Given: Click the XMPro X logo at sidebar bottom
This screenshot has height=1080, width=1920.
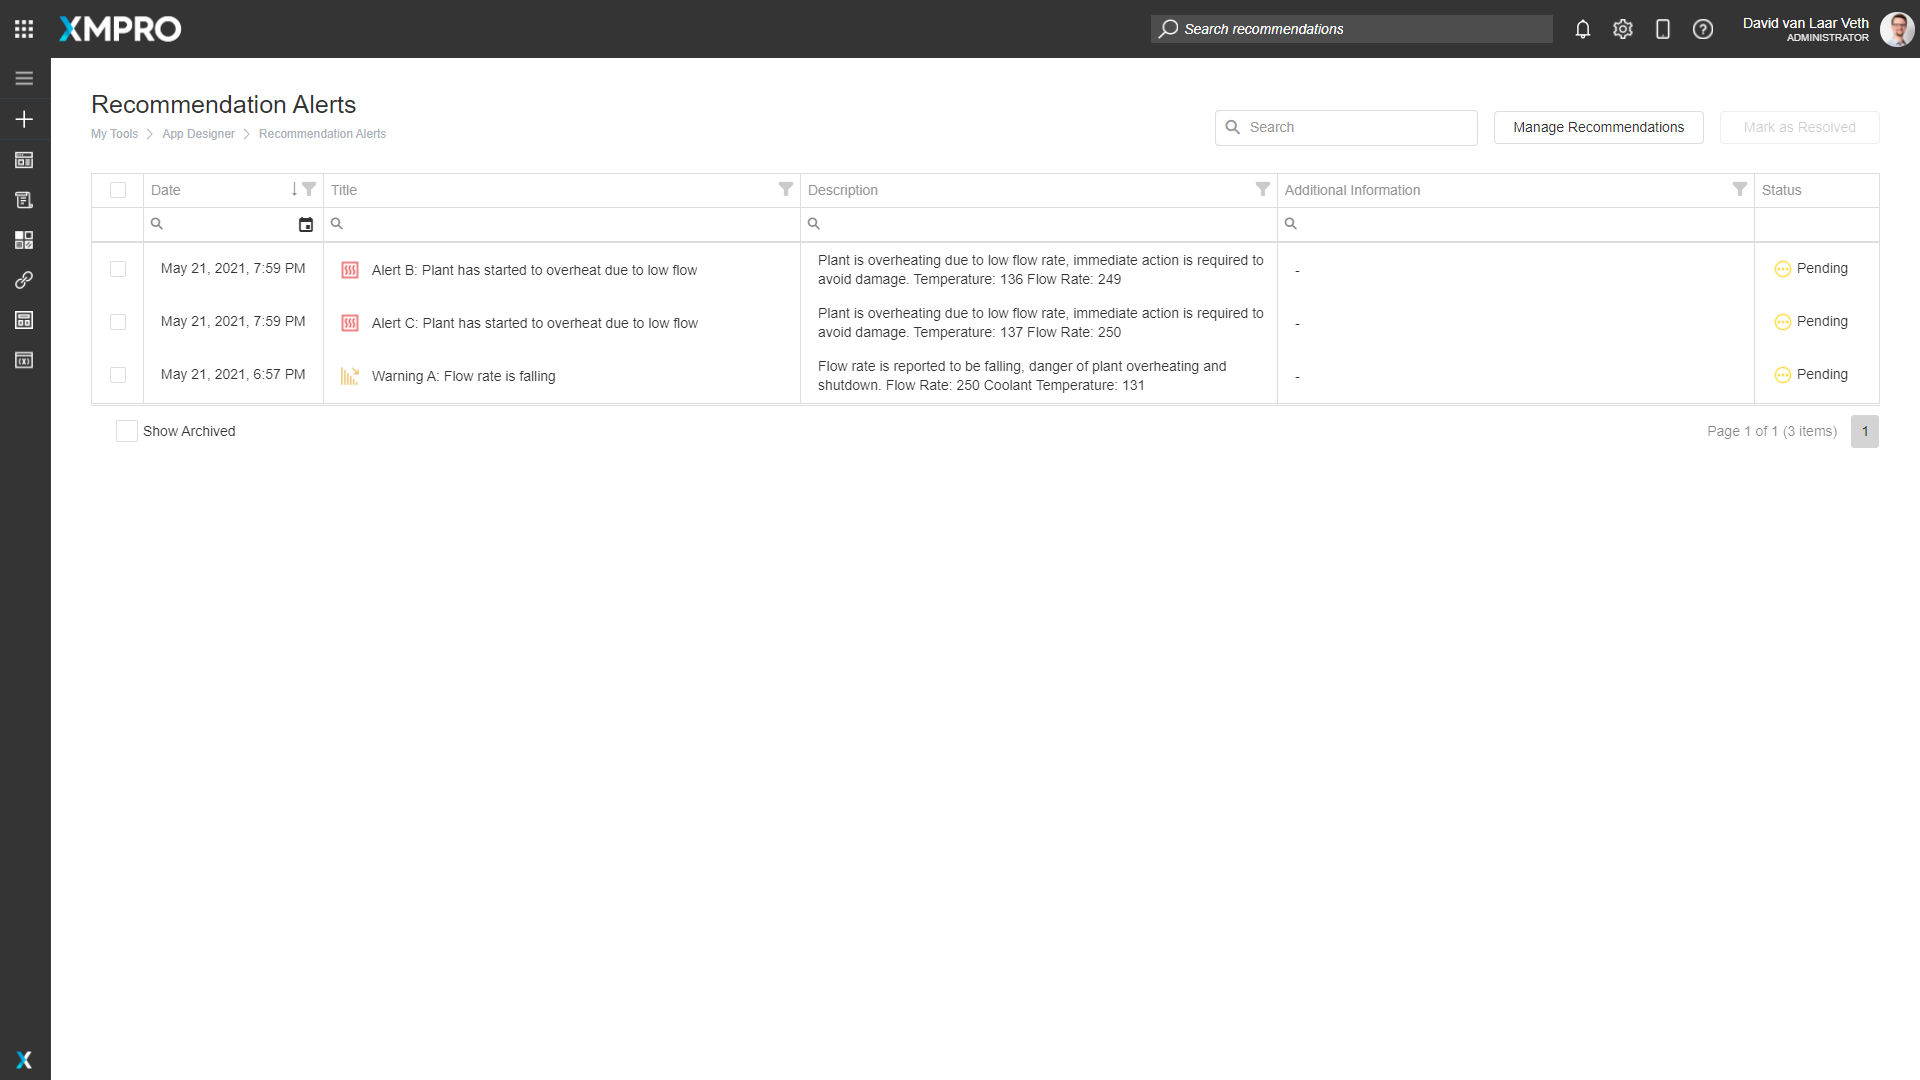Looking at the screenshot, I should pyautogui.click(x=24, y=1060).
